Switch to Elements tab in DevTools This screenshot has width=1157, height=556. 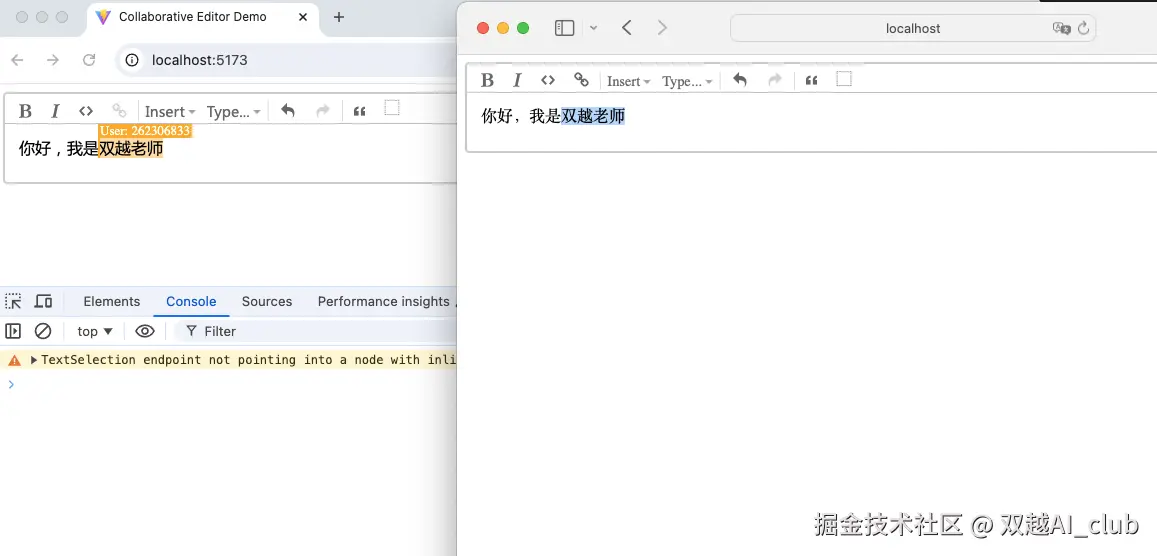(x=111, y=301)
